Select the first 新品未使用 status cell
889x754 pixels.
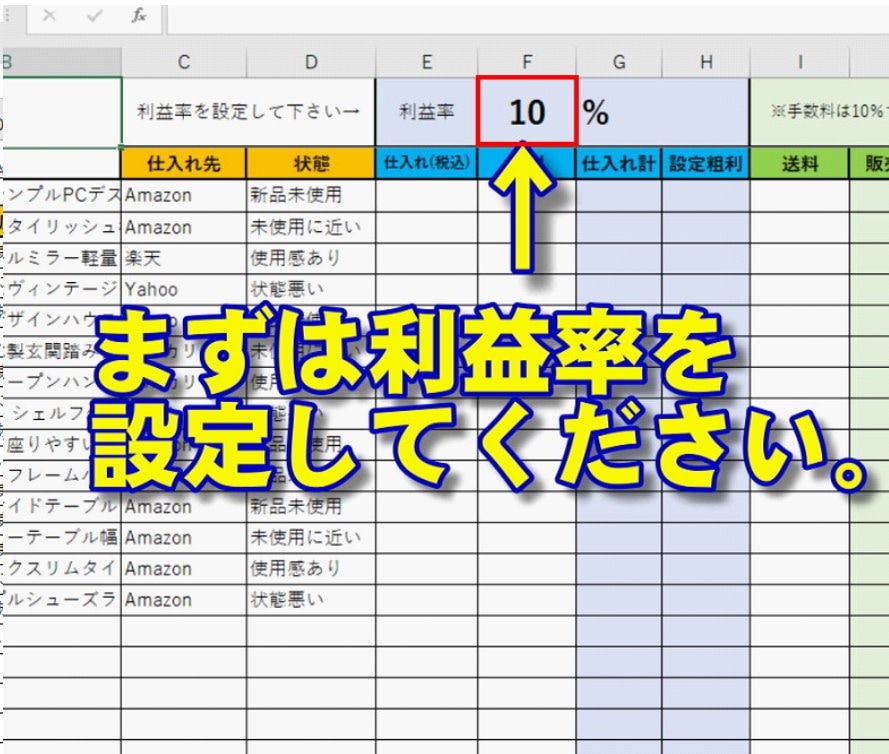(311, 196)
